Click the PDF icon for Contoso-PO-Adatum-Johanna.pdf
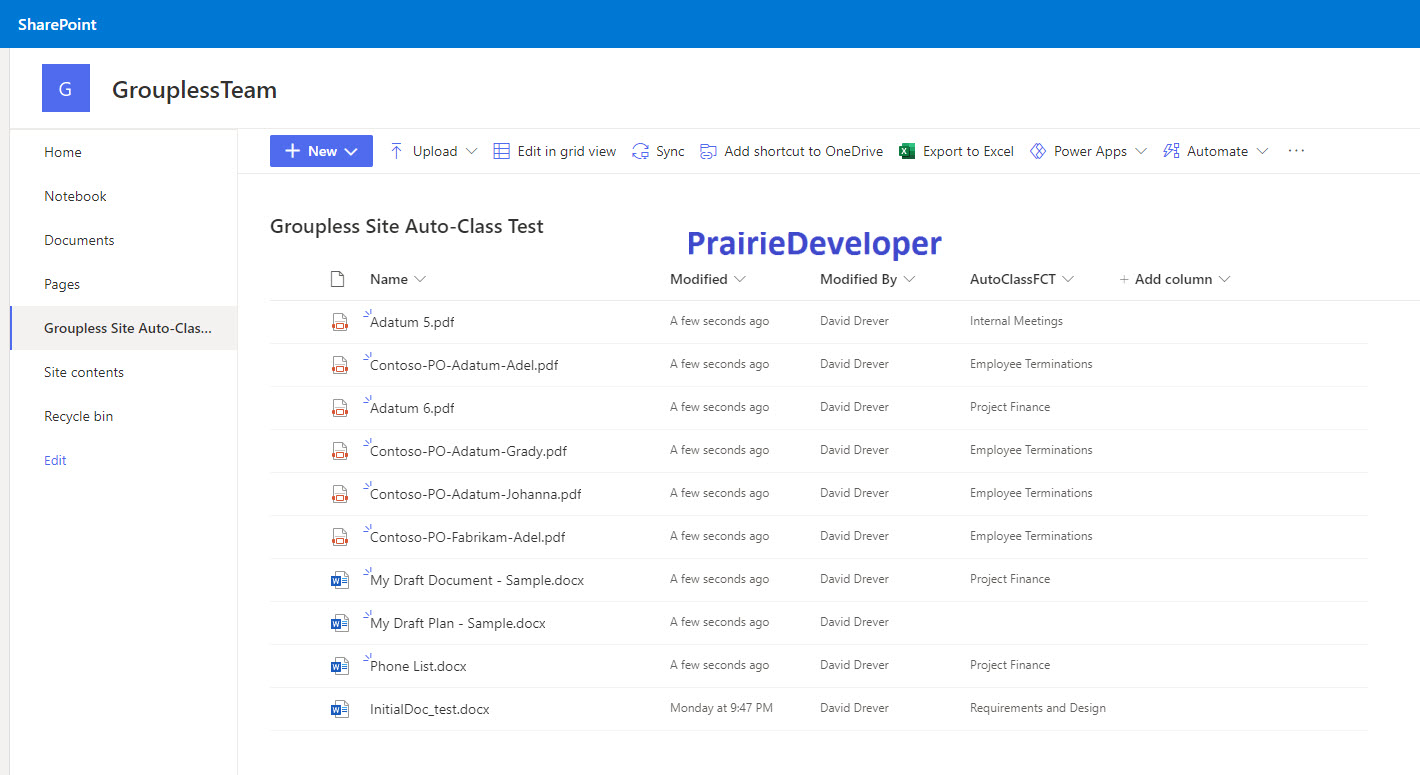1420x775 pixels. pos(340,494)
